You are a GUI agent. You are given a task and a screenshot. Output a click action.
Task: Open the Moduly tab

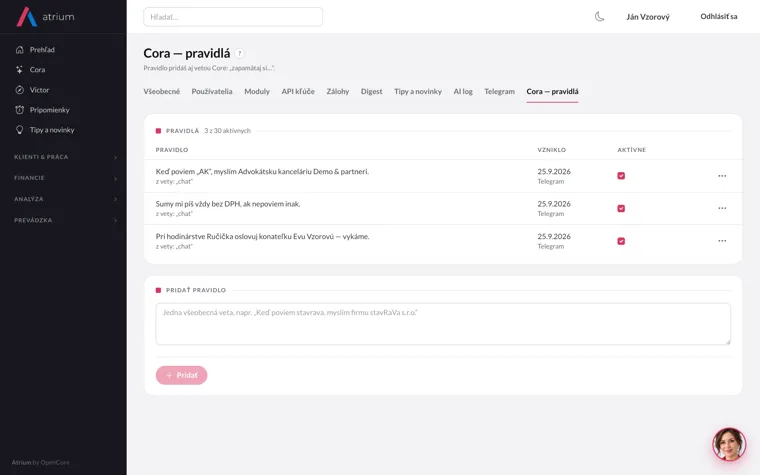click(257, 91)
